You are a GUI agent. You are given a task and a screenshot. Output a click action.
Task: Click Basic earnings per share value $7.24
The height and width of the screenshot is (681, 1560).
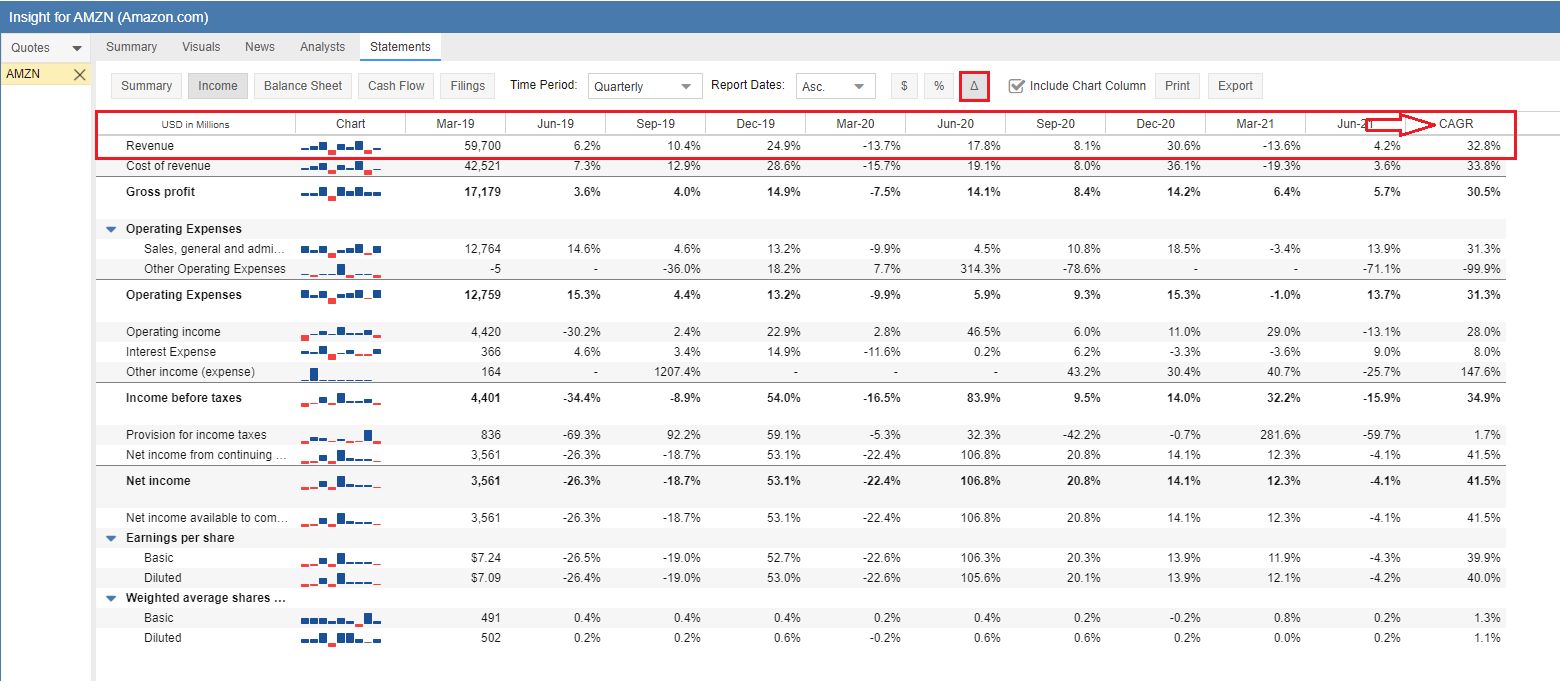[484, 558]
